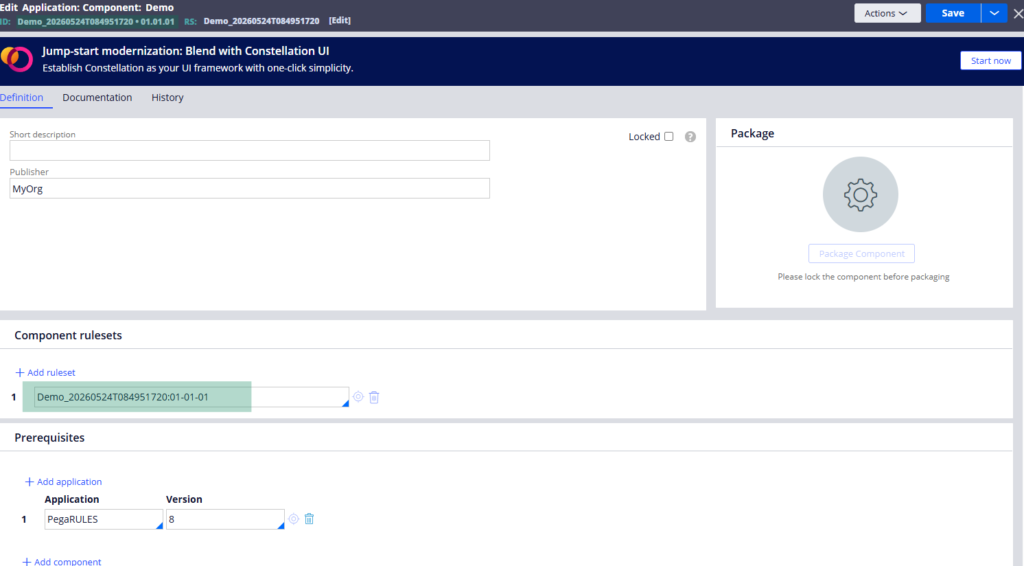Click 'Please lock the component before packaging' text

click(x=863, y=277)
